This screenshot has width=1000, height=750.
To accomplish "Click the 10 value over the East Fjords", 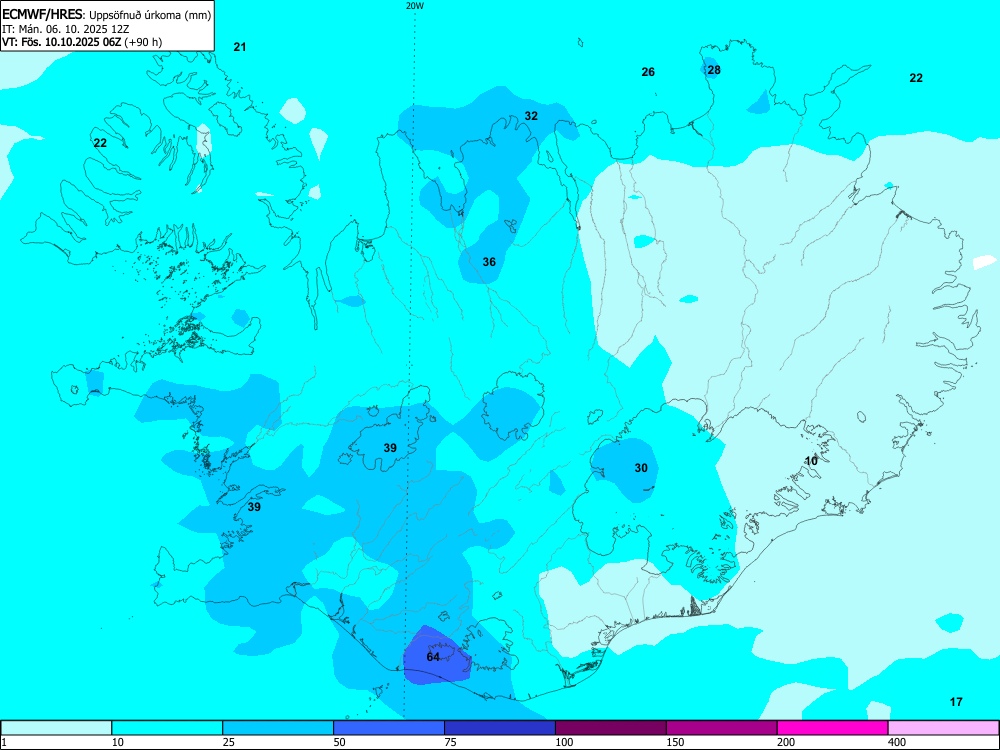I will (x=811, y=461).
